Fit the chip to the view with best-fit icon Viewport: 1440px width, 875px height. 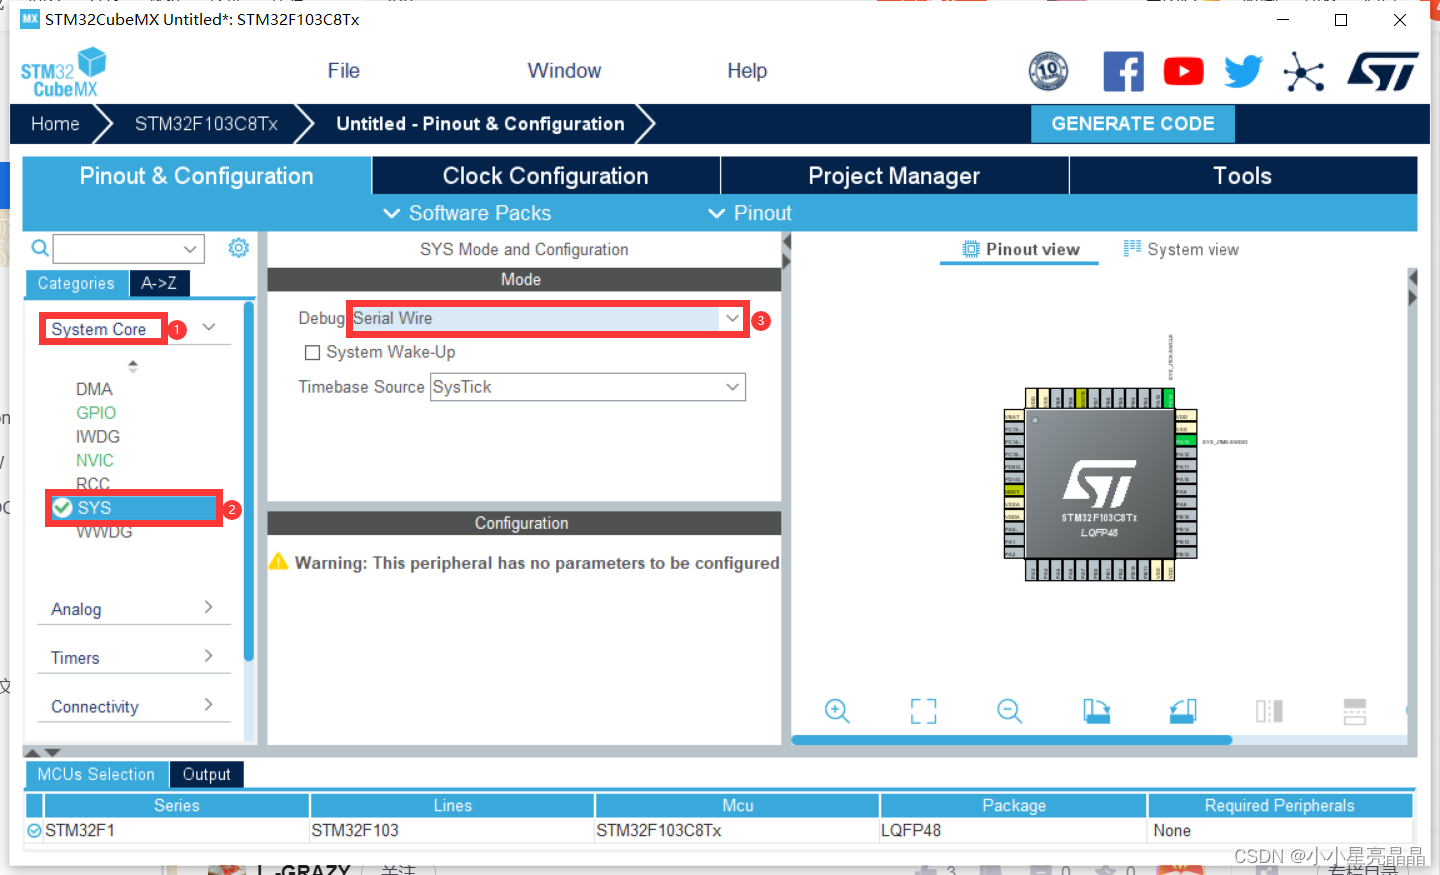click(924, 711)
